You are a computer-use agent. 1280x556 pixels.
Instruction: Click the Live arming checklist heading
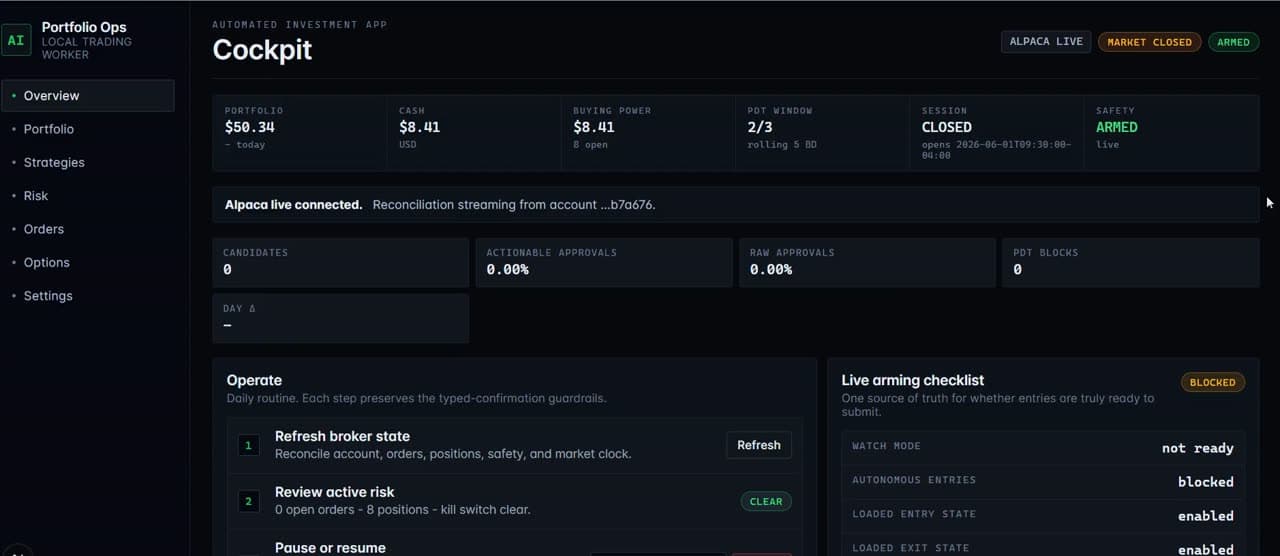tap(912, 380)
